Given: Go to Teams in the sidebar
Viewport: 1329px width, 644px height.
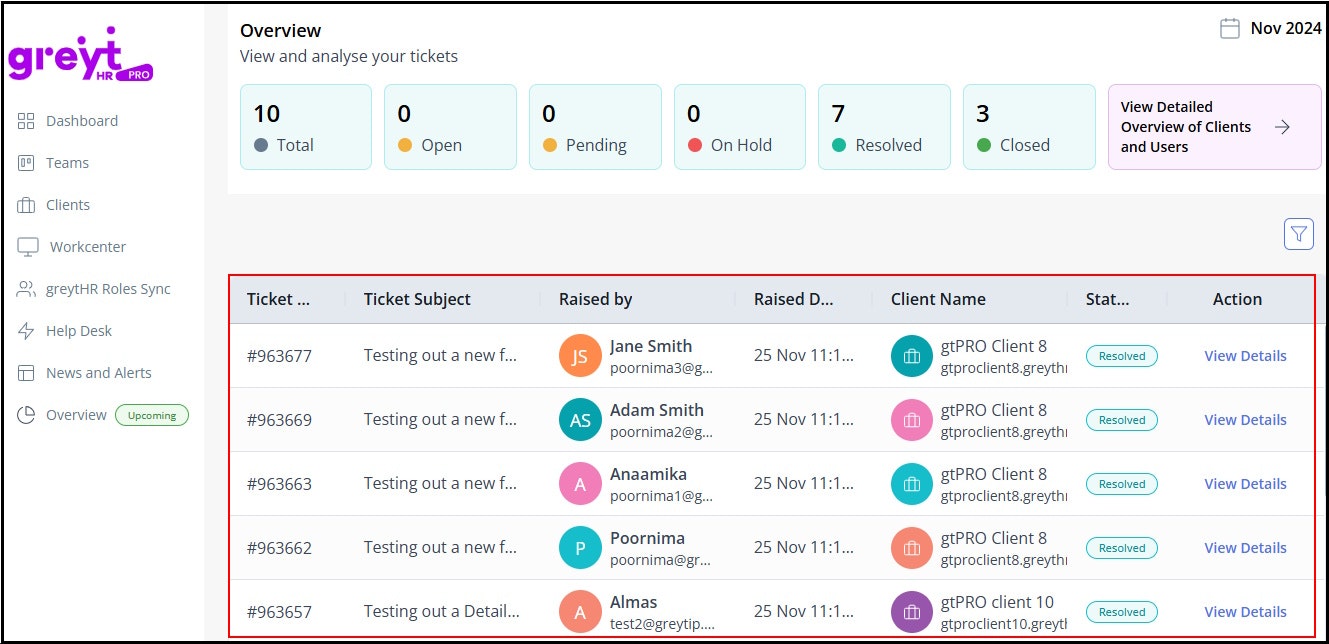Looking at the screenshot, I should (x=67, y=163).
